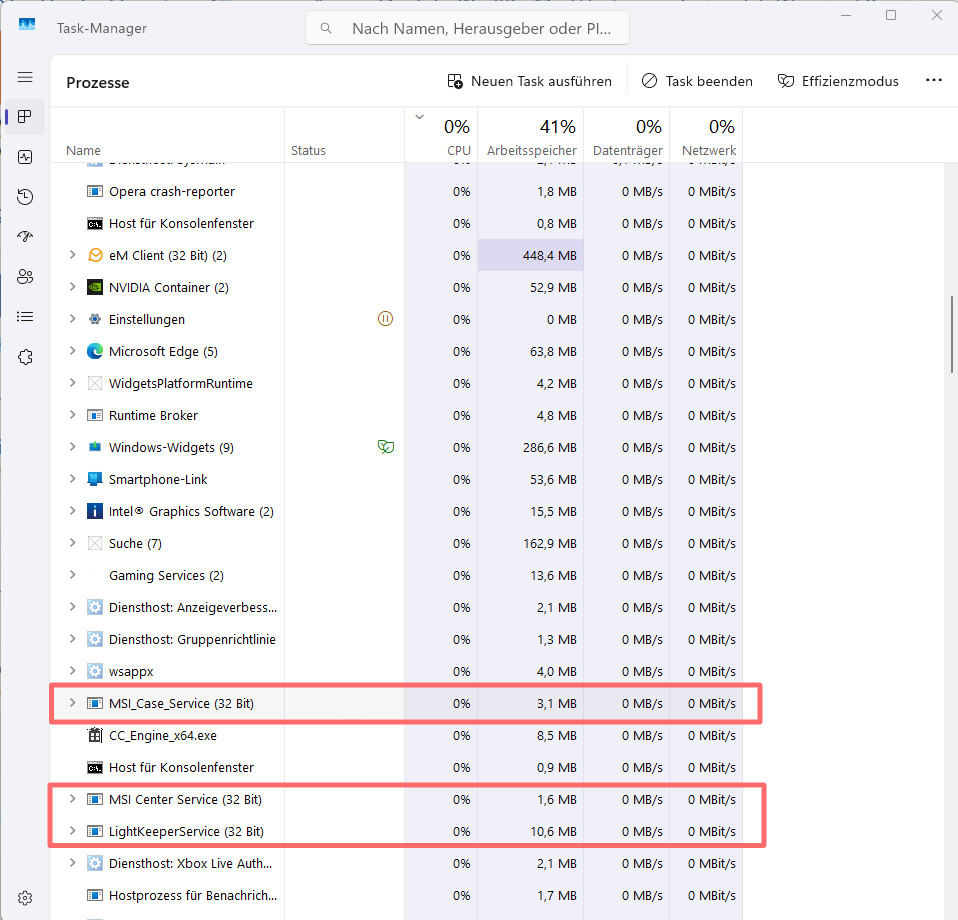The height and width of the screenshot is (920, 958).
Task: Expand the Windows-Widgets group
Action: click(x=73, y=447)
